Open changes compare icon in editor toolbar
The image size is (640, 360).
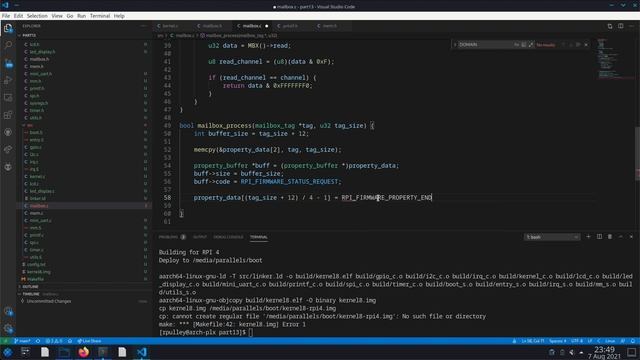coord(610,26)
